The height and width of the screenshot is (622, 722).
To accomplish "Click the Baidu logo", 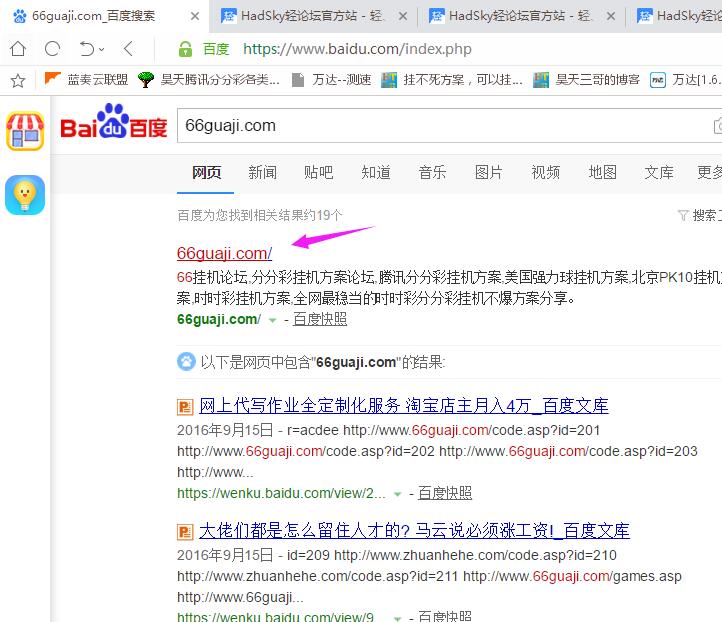I will click(113, 126).
